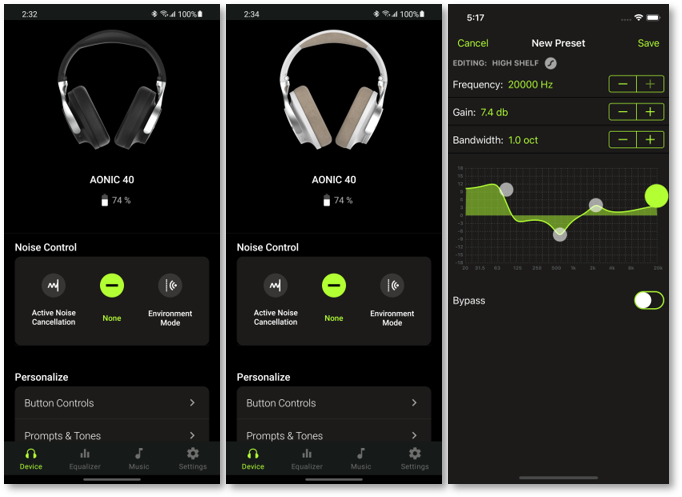Tap battery icon in left screen
This screenshot has height=497, width=682.
(x=104, y=200)
